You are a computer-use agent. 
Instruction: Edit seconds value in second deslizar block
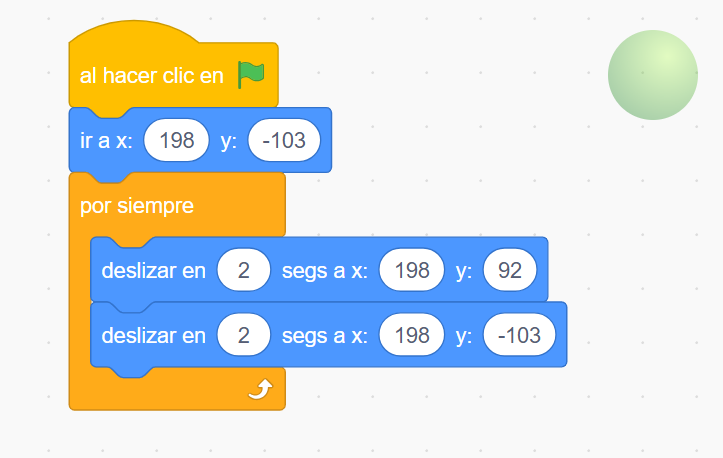244,335
